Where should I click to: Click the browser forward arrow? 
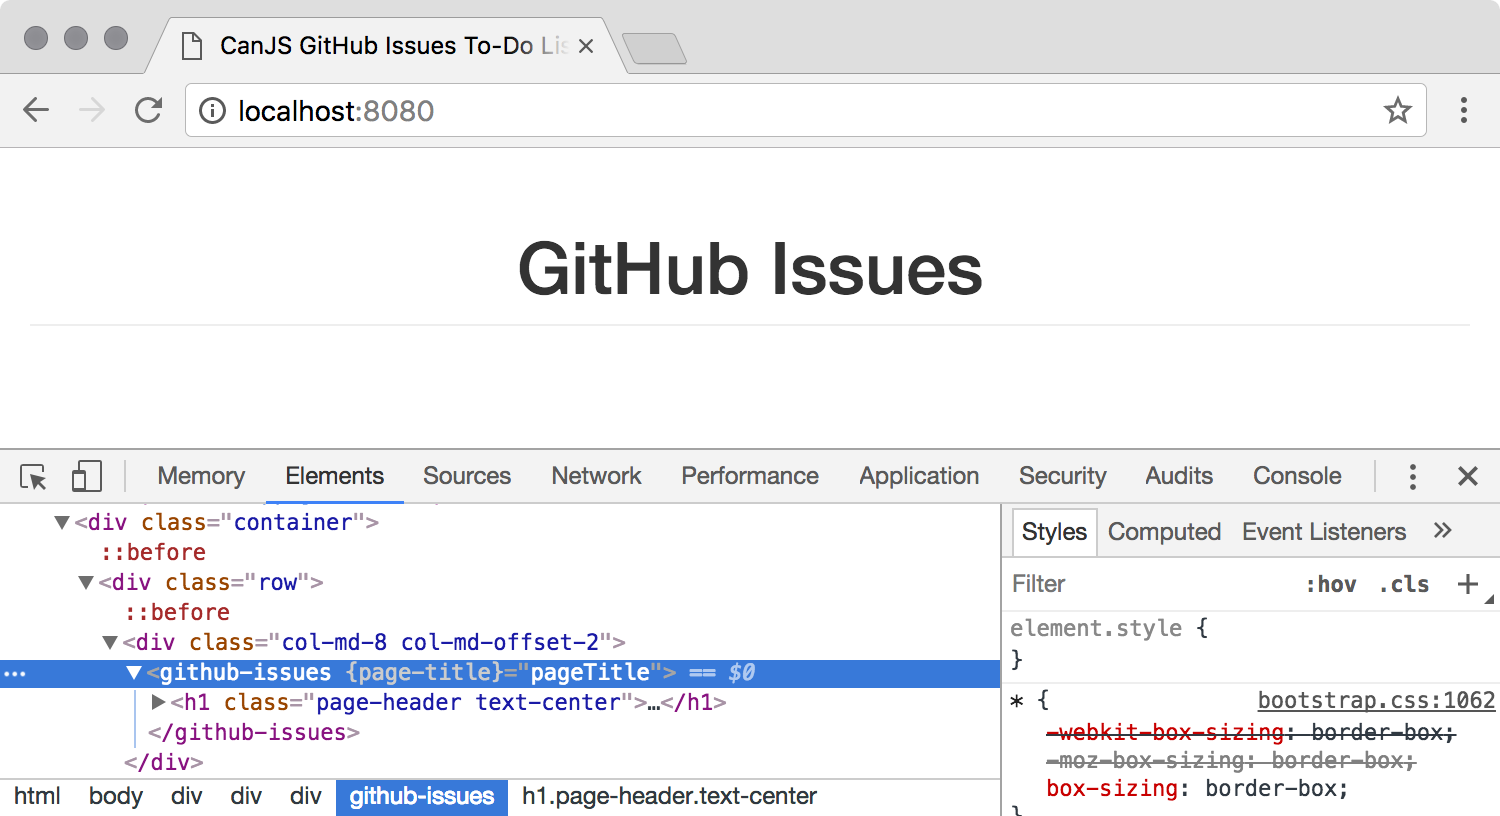(x=92, y=110)
